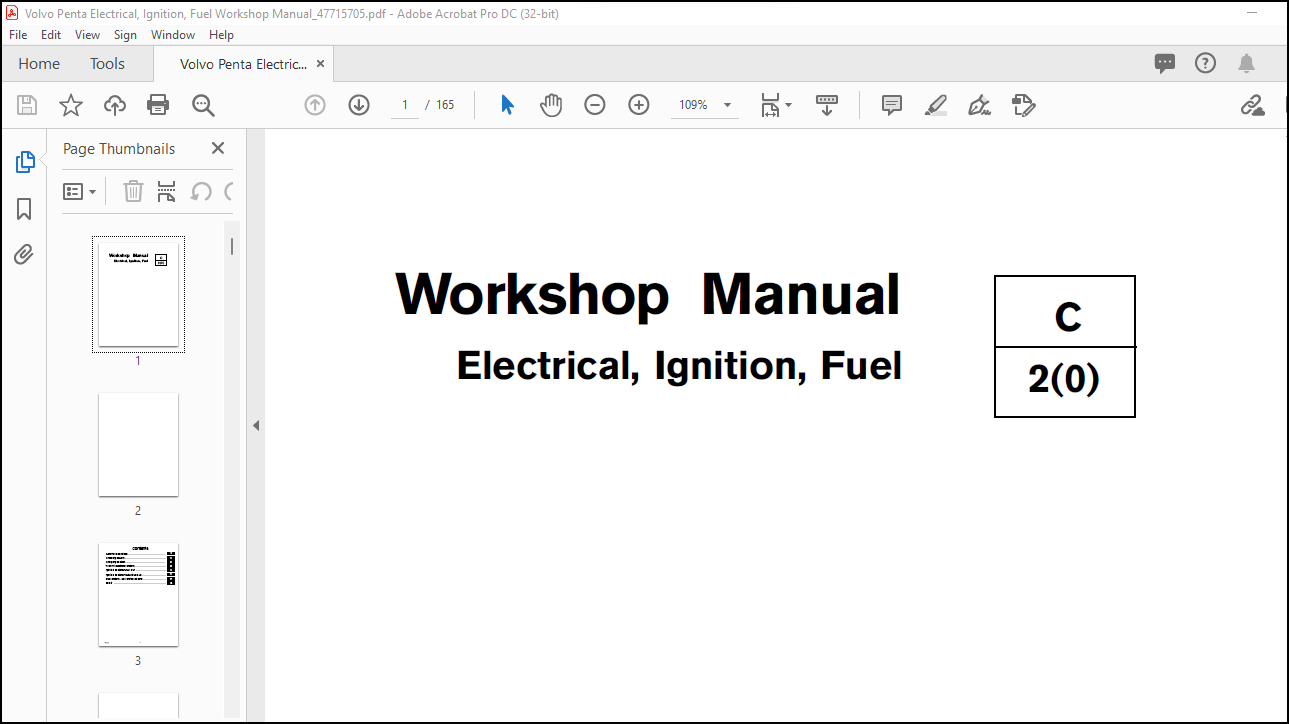Select the page 1 thumbnail
This screenshot has width=1289, height=724.
tap(138, 294)
